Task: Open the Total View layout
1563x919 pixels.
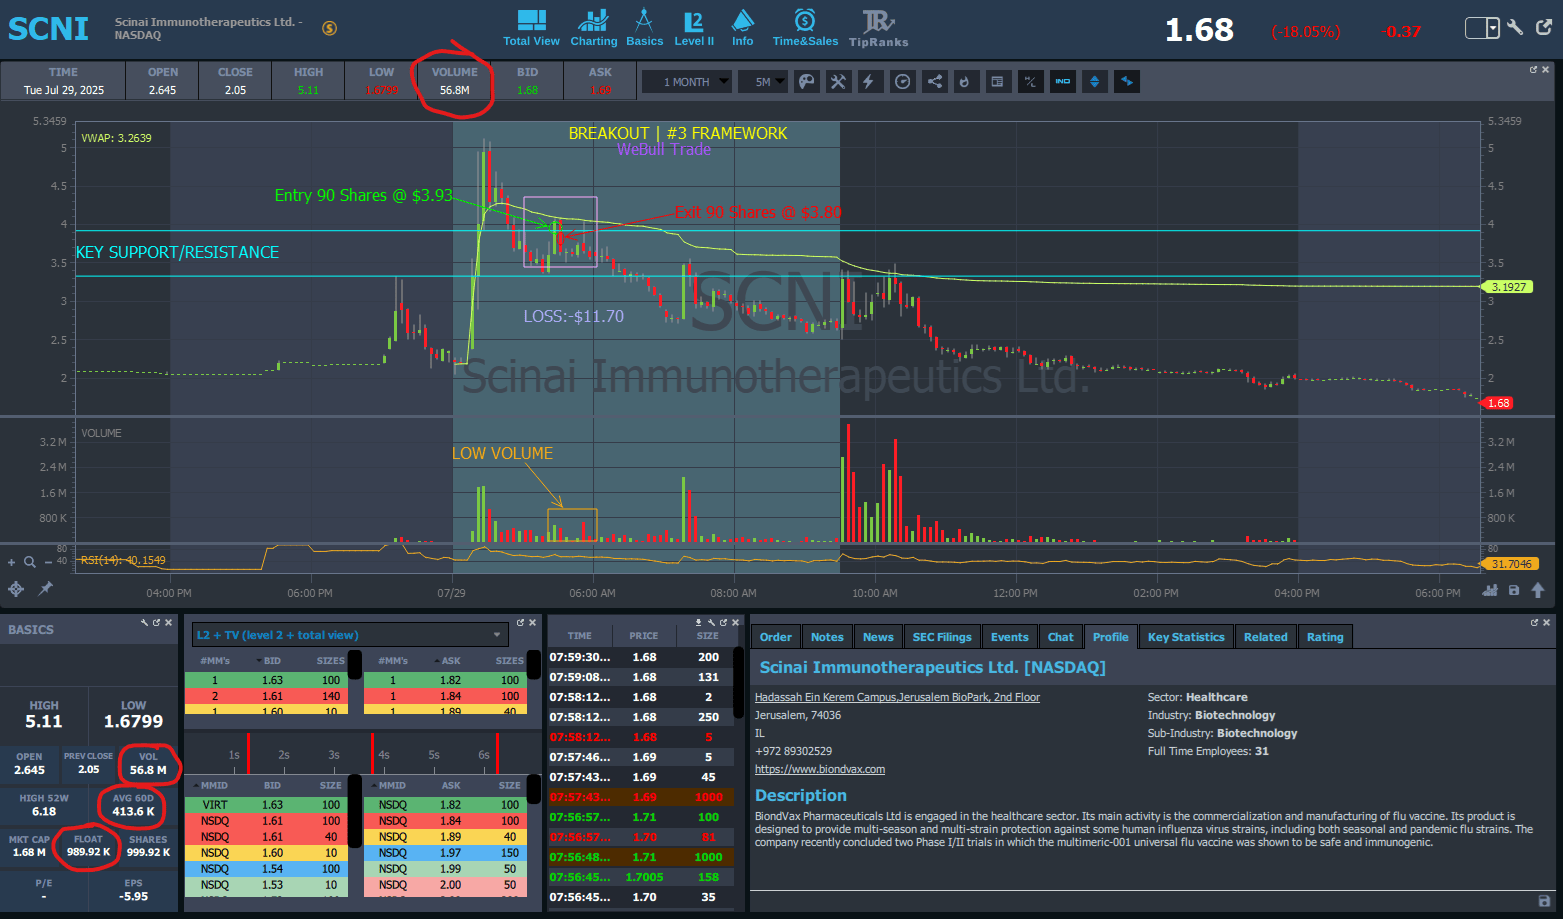Action: [x=531, y=27]
